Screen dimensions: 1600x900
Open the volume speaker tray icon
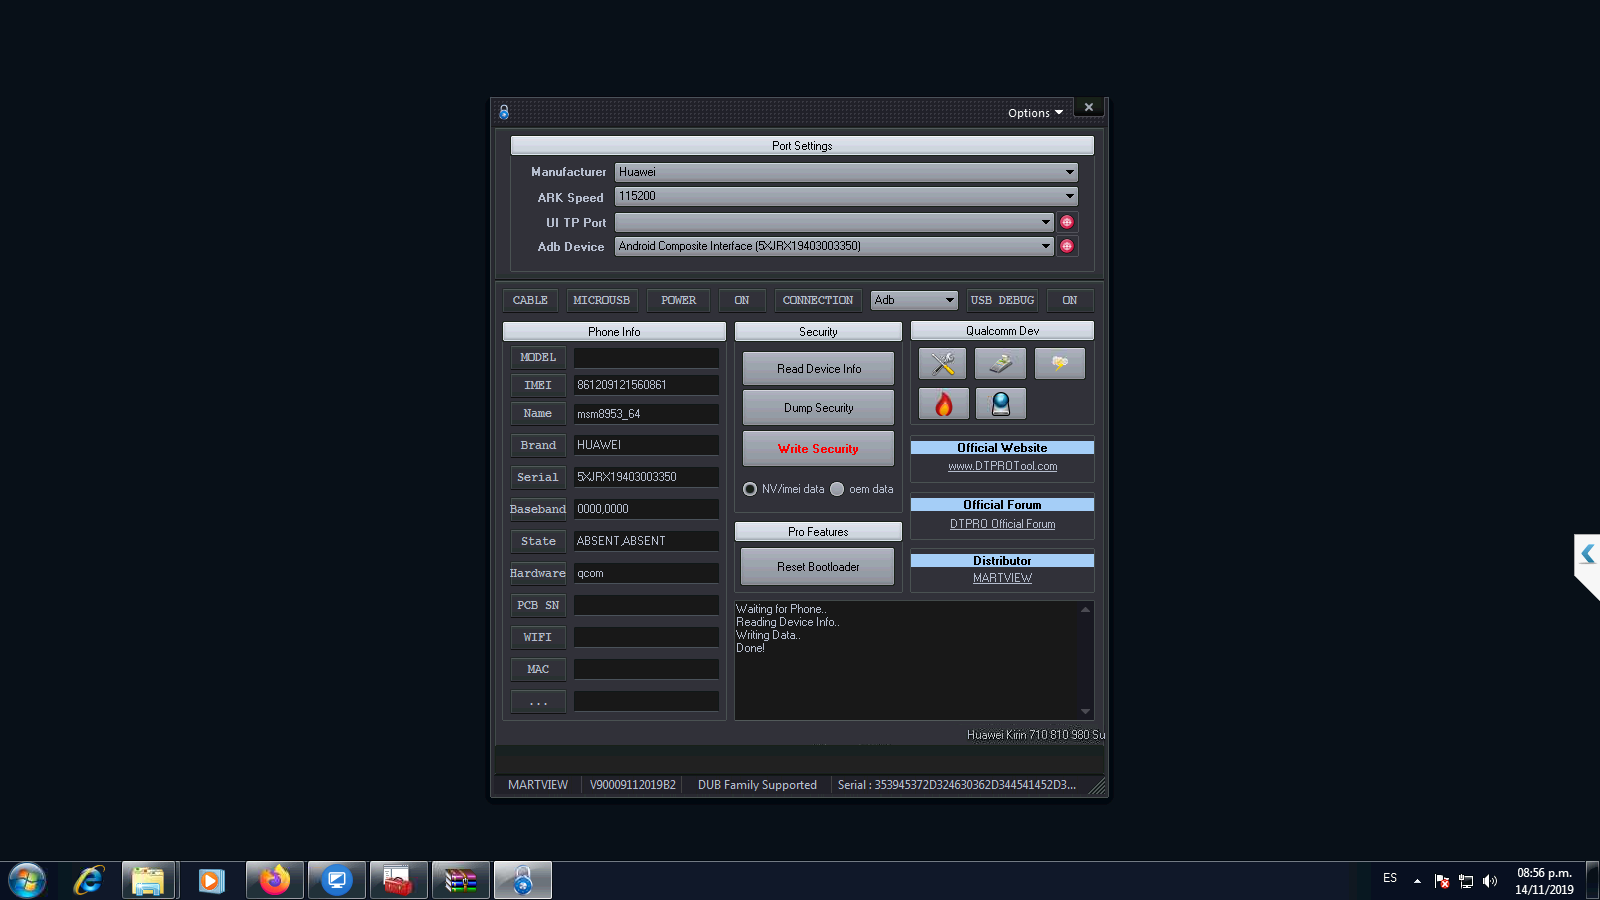(x=1490, y=881)
